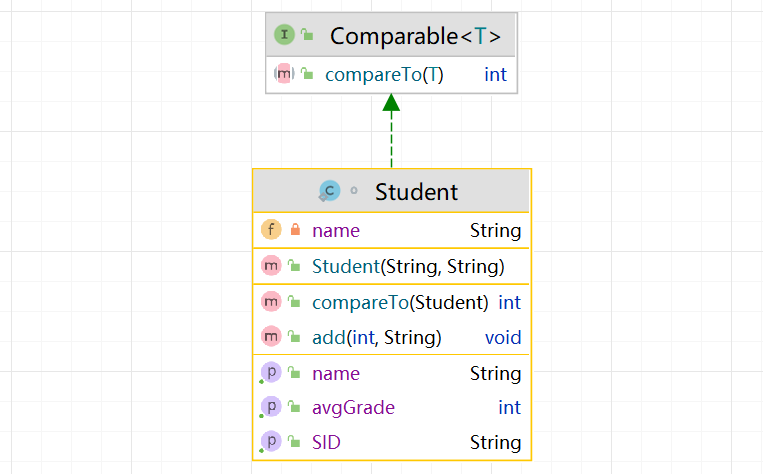Select the Student class title
The image size is (763, 474).
click(x=416, y=191)
